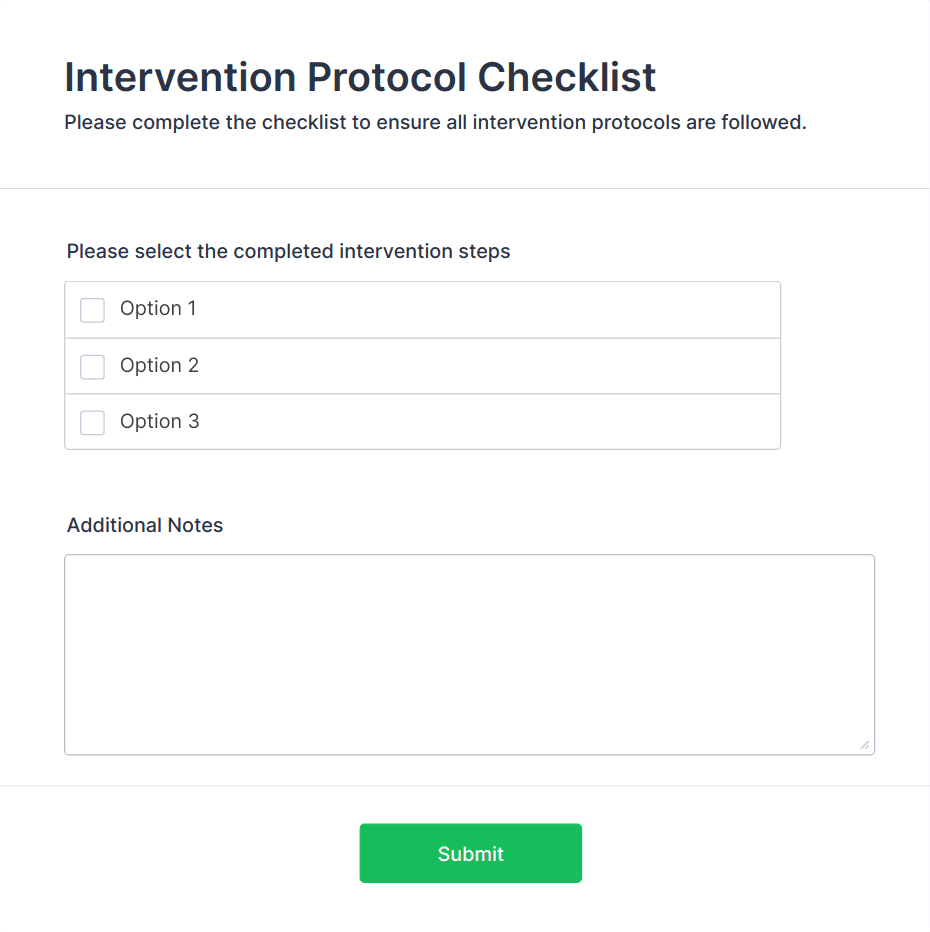Click empty space in Option 3 row
This screenshot has height=932, width=930.
point(487,422)
